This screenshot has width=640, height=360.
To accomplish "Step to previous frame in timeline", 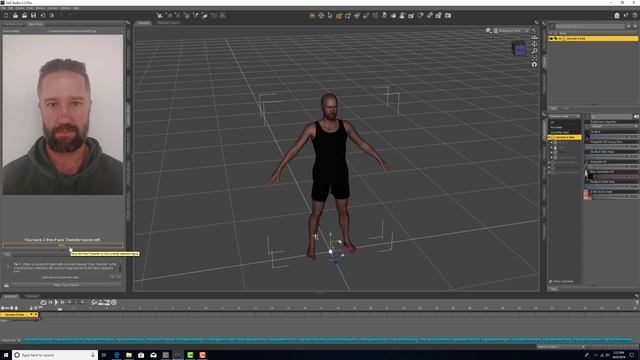I will pos(51,302).
